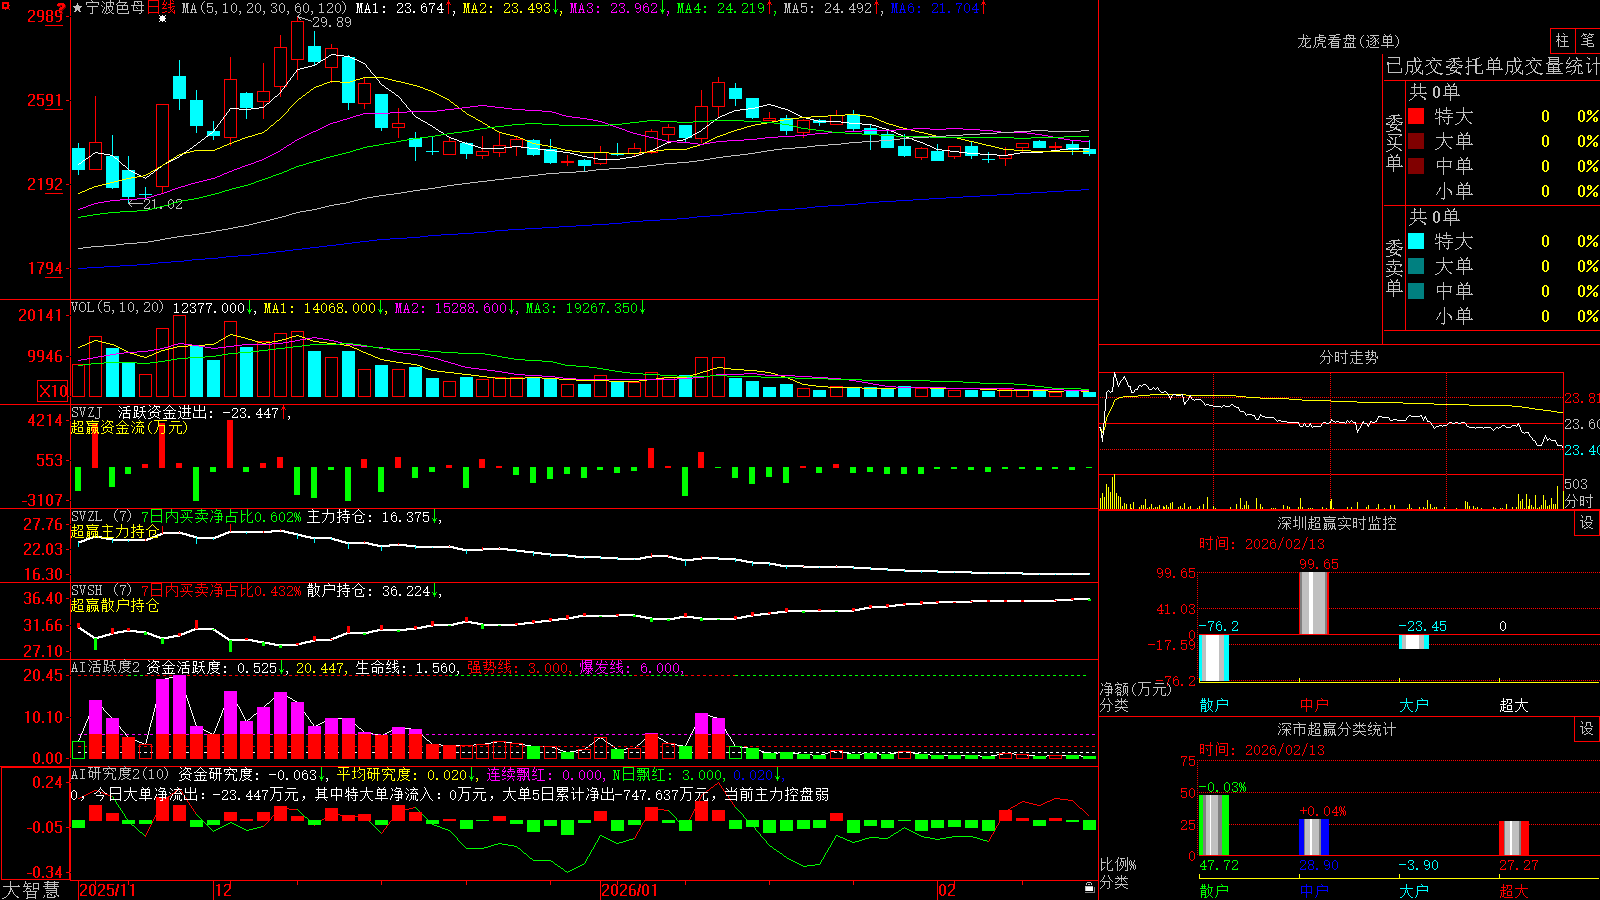Click the 29.89 high price annotation
The image size is (1600, 900).
[x=332, y=22]
